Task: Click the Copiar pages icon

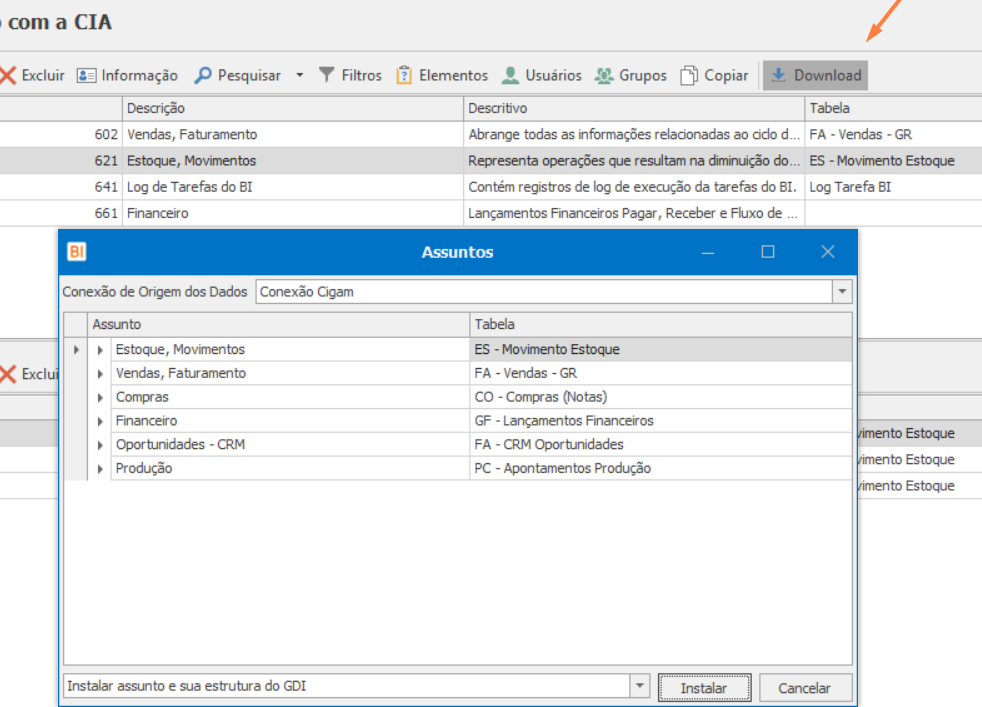Action: tap(689, 75)
